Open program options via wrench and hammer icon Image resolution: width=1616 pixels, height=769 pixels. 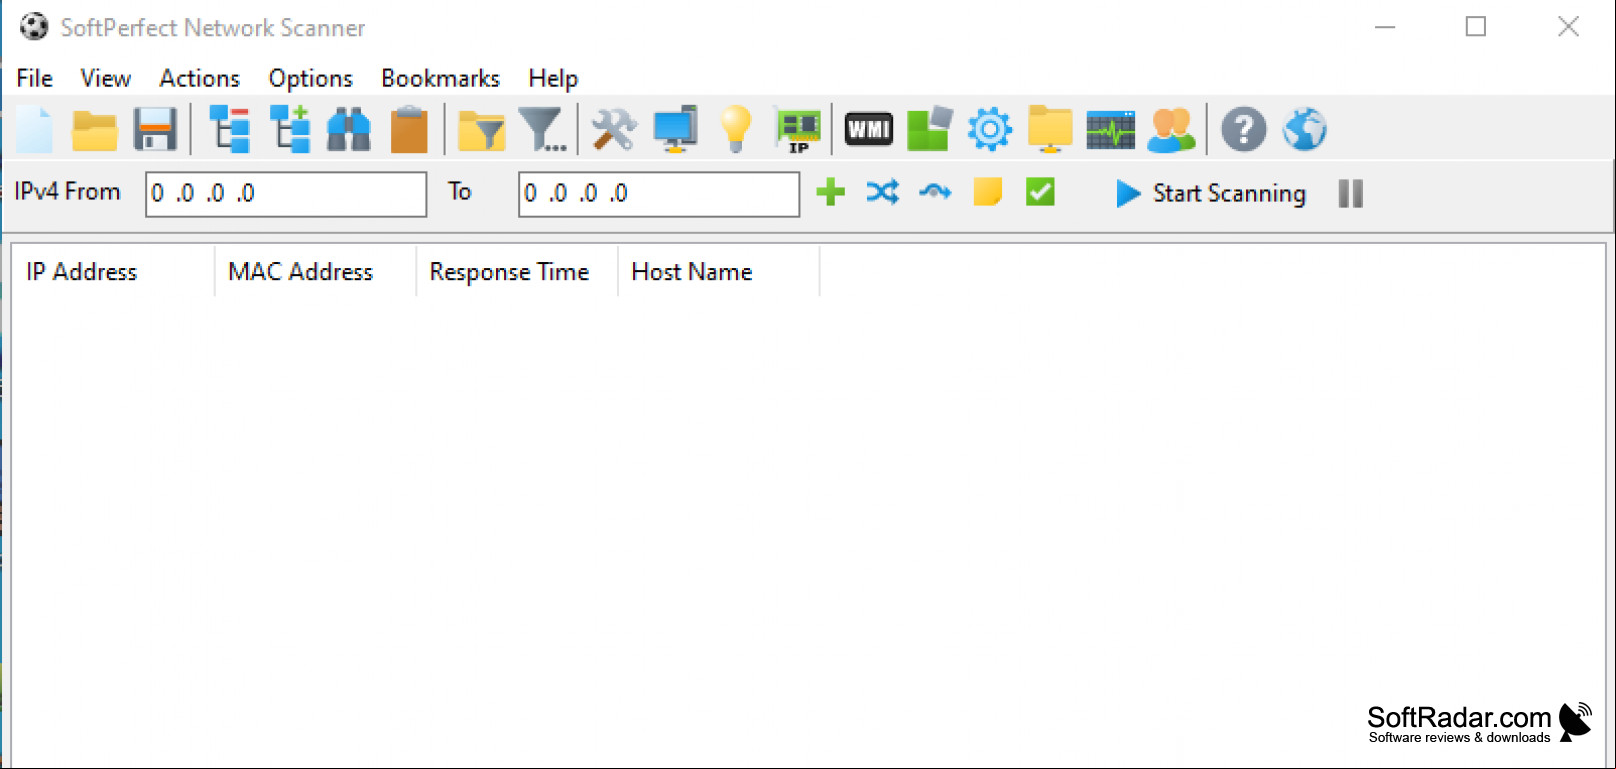(x=614, y=130)
